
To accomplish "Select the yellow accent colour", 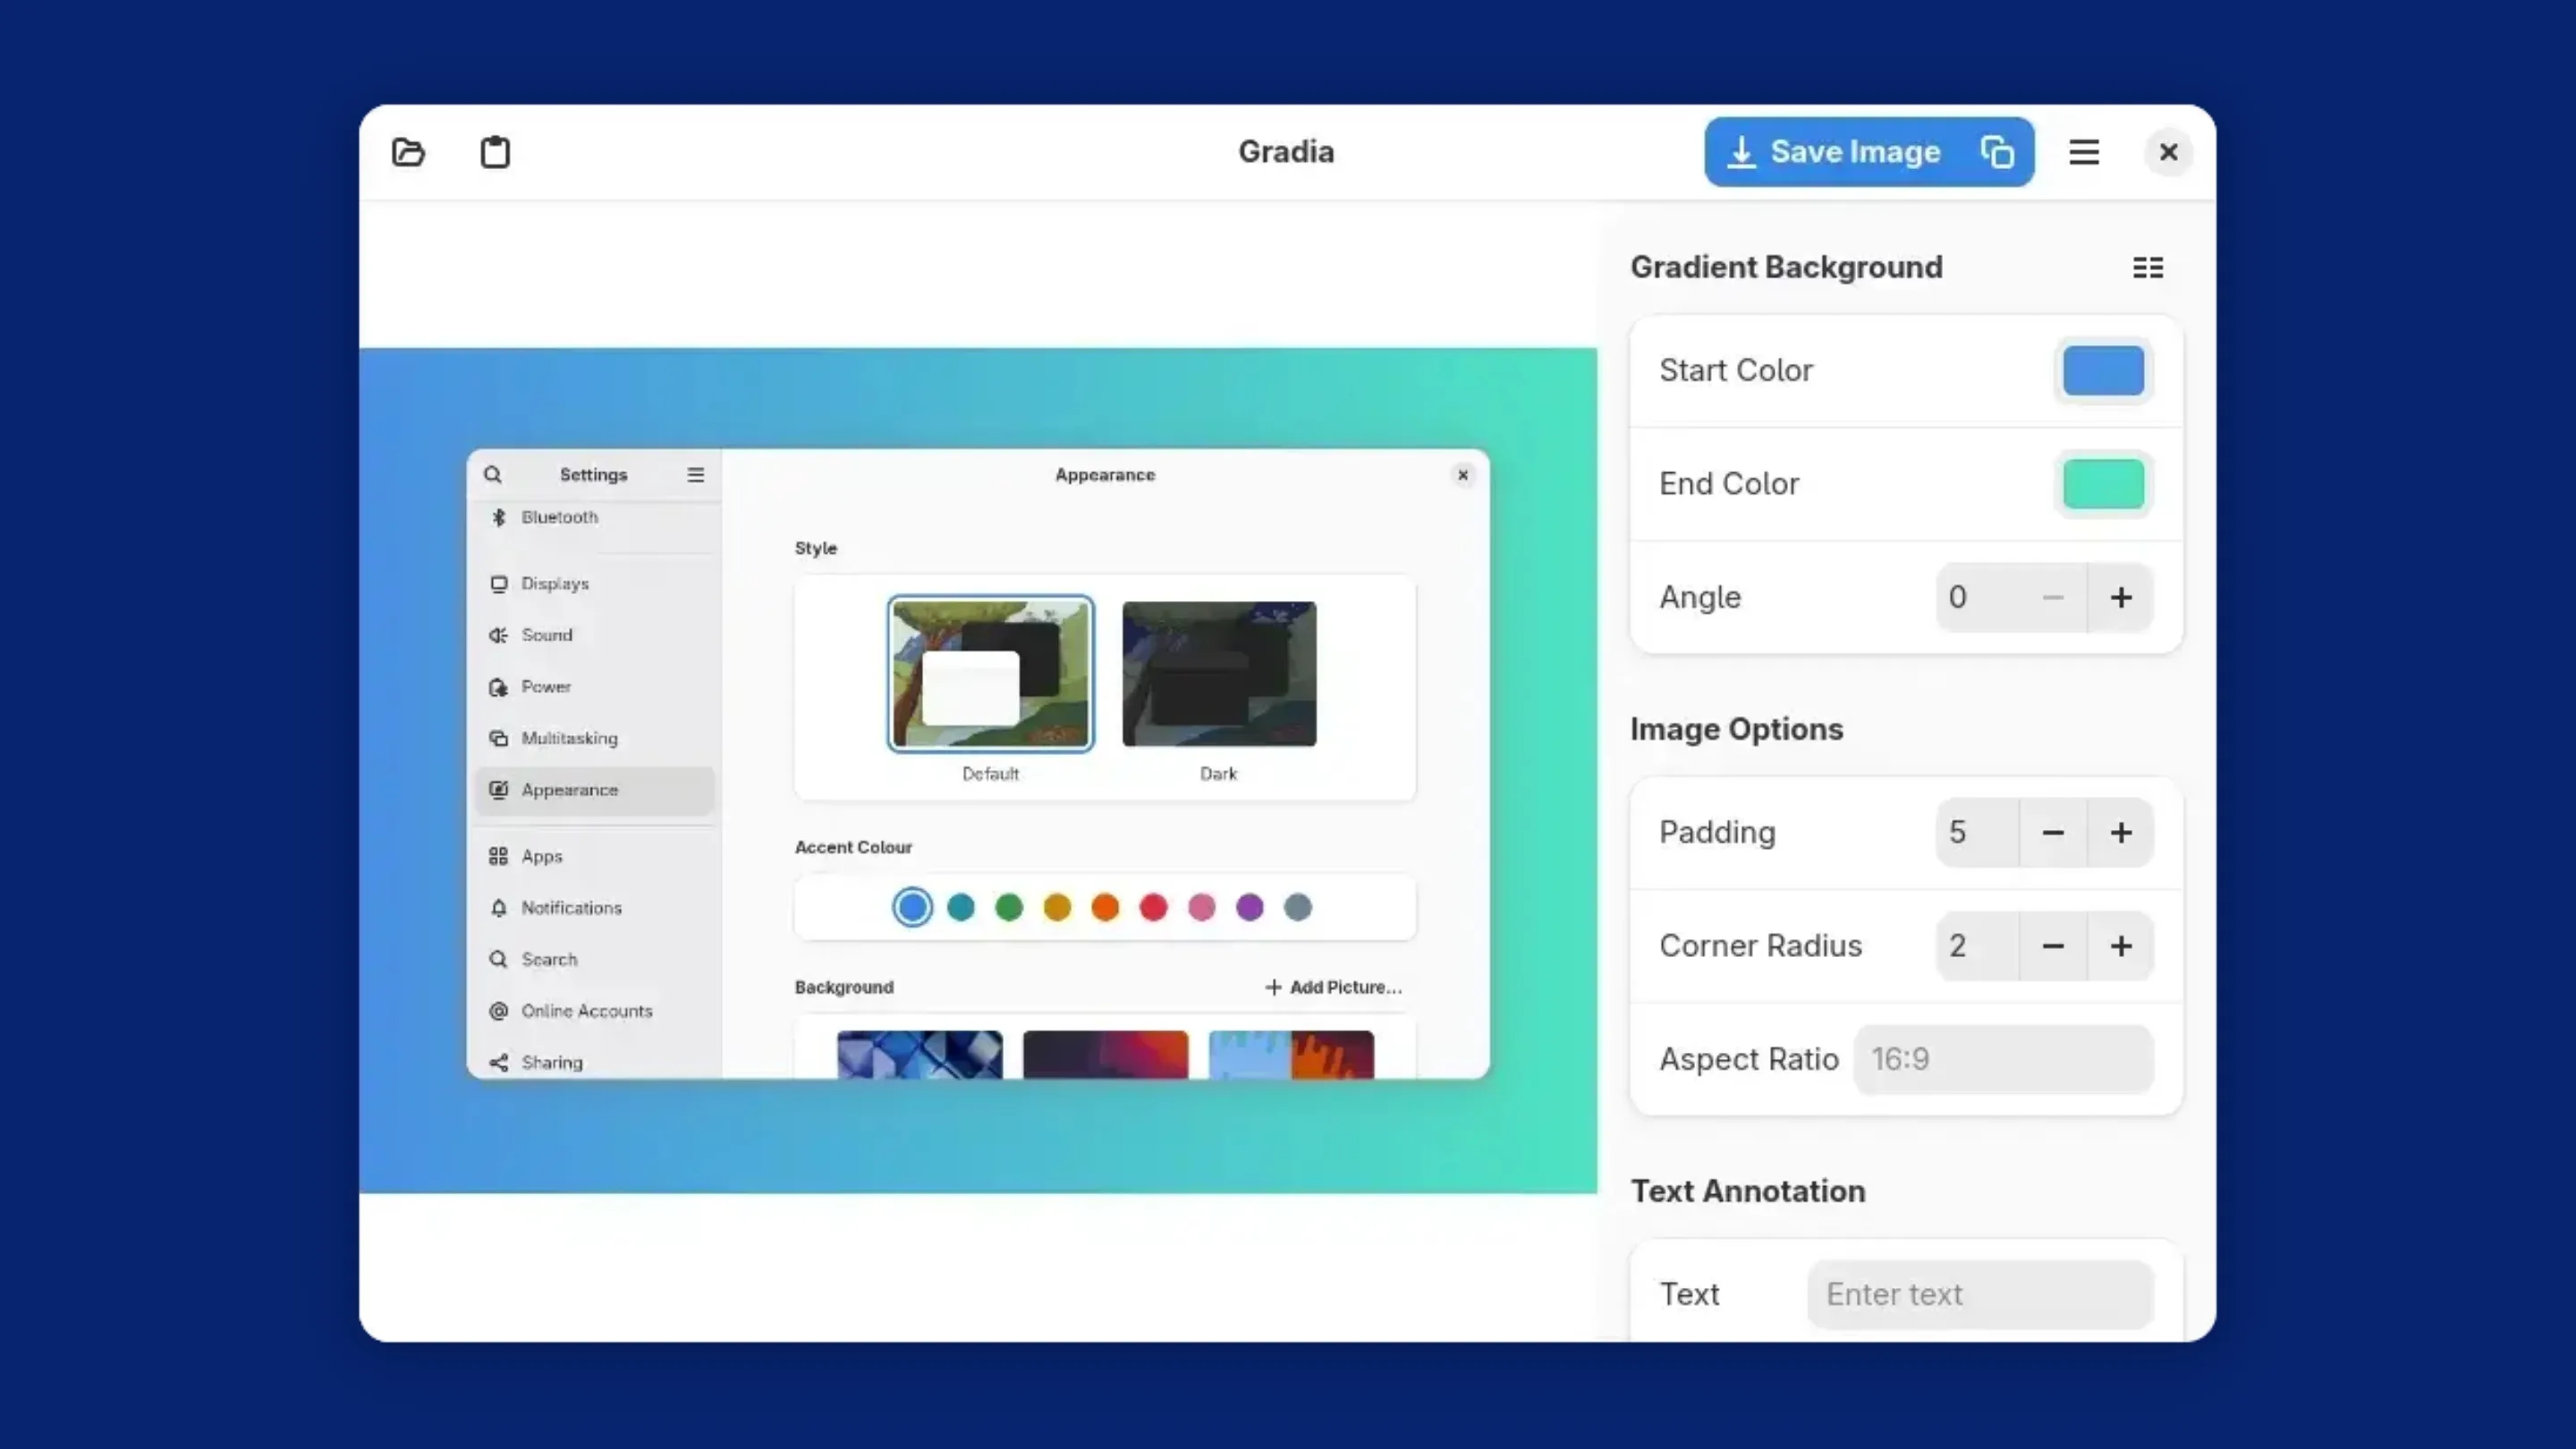I will [x=1057, y=908].
